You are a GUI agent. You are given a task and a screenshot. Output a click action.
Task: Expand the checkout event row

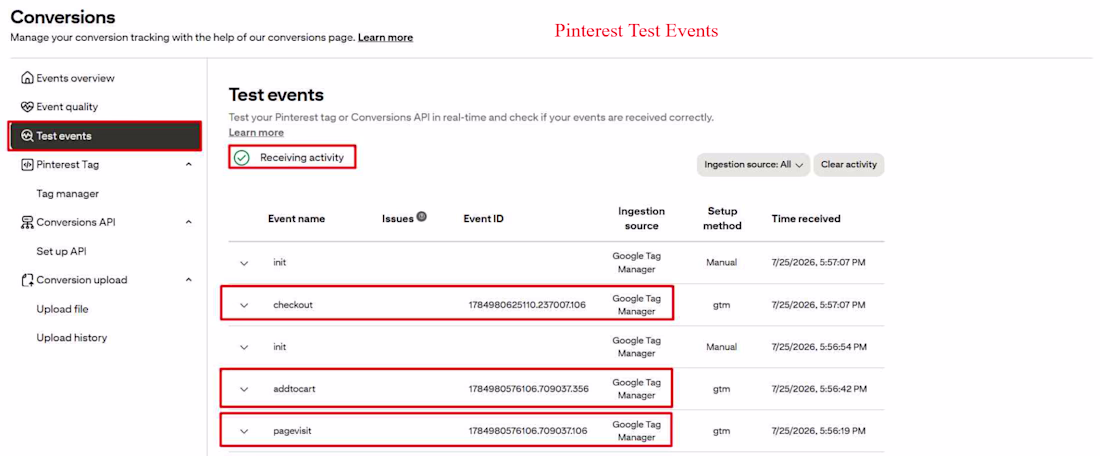(x=244, y=305)
